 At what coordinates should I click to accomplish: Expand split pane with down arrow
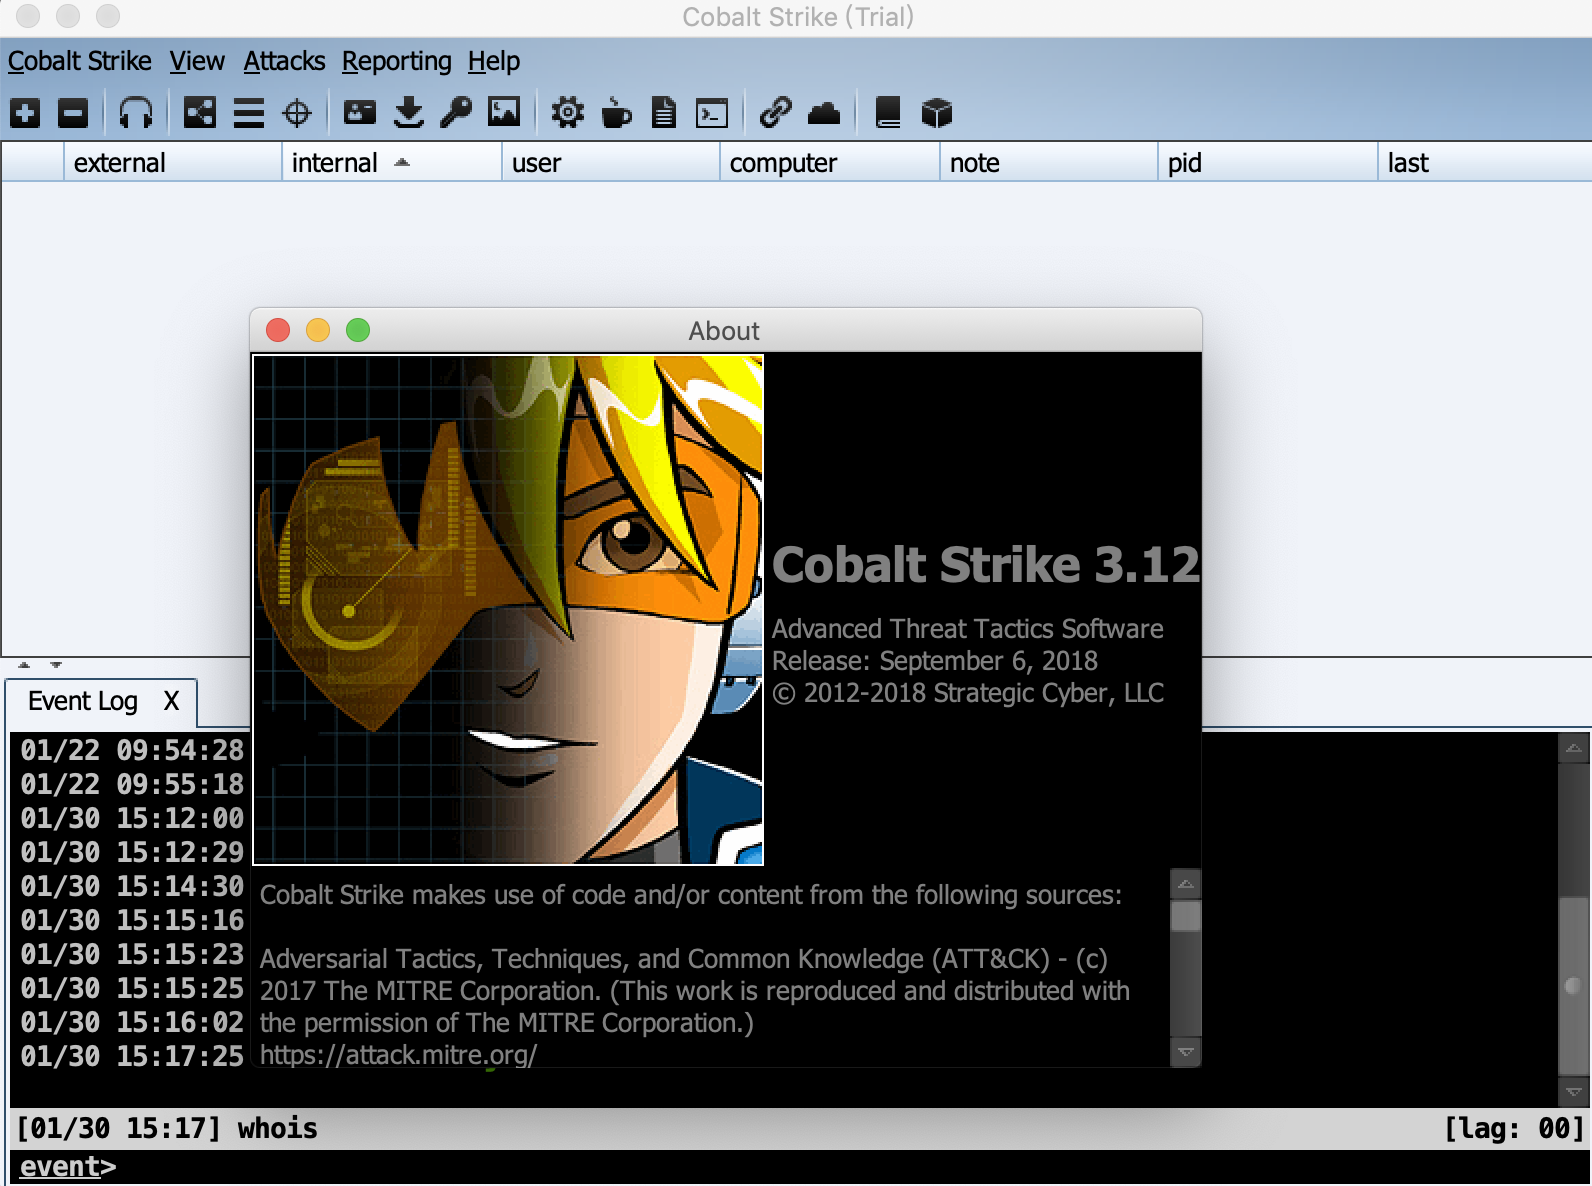coord(56,664)
